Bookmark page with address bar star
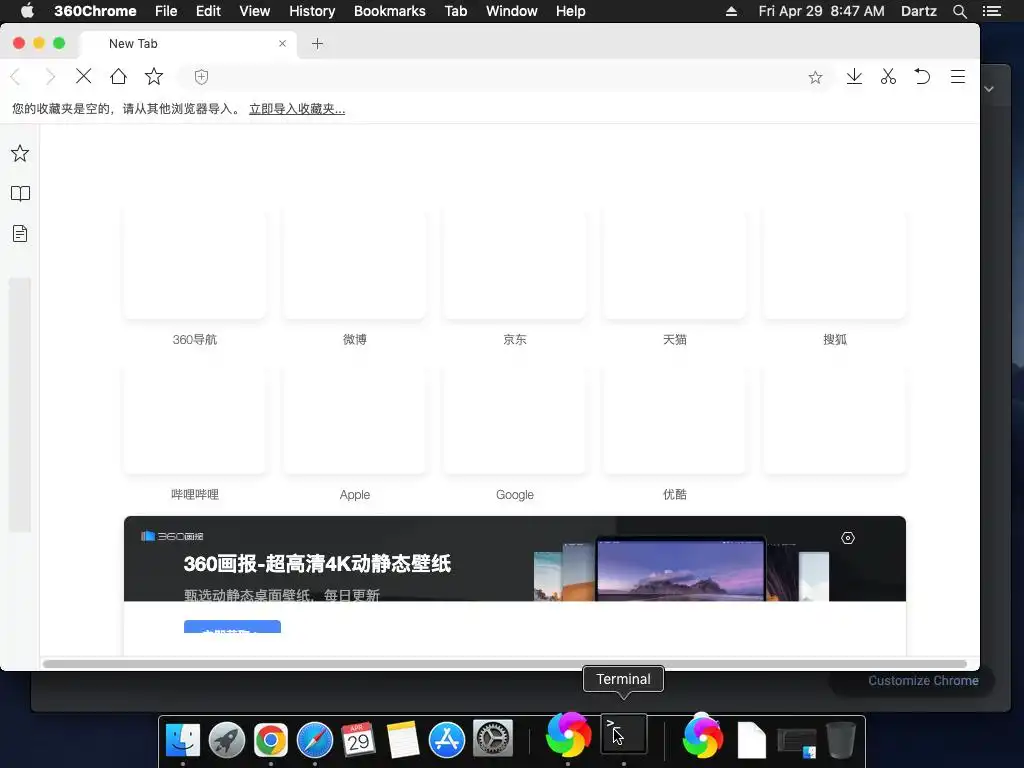This screenshot has width=1024, height=768. (x=815, y=78)
